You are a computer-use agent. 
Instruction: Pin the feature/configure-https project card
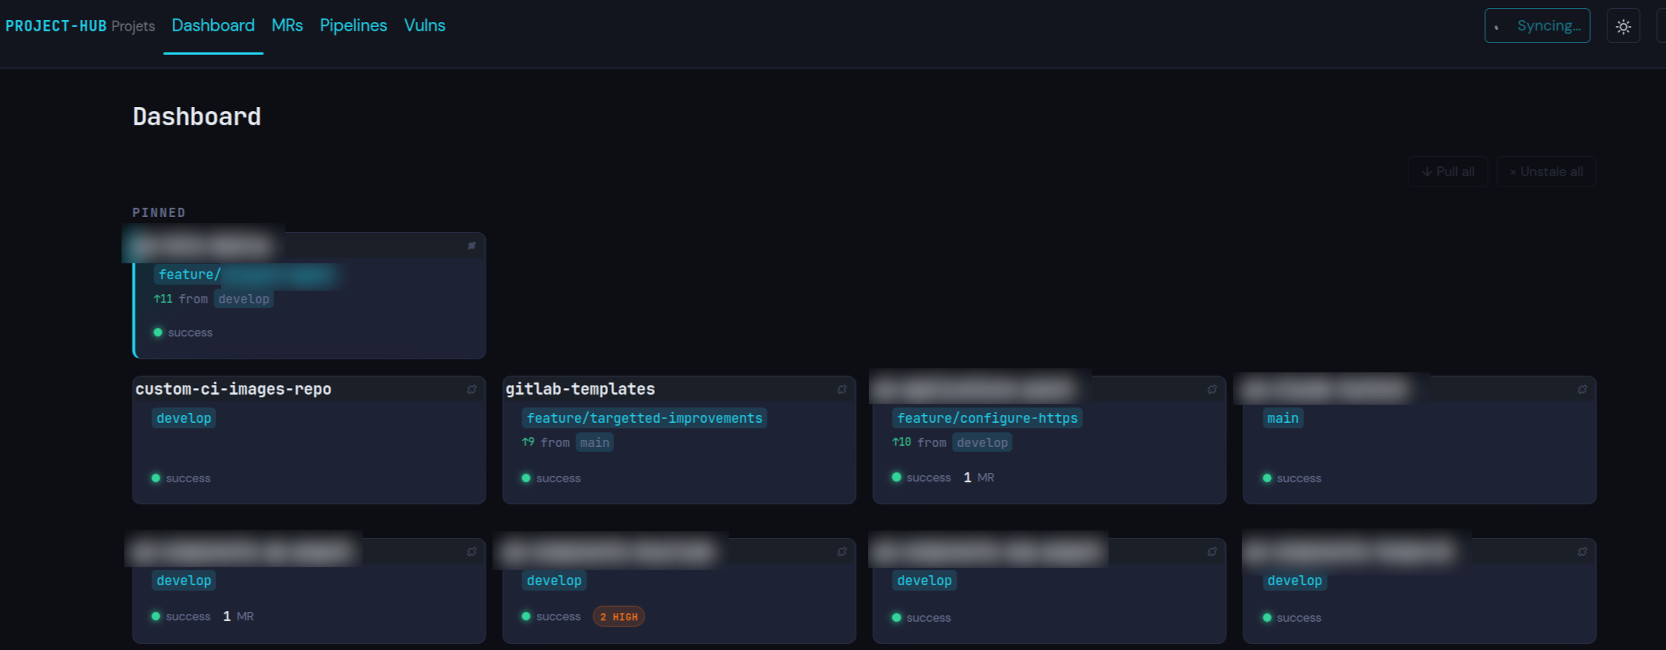pos(1212,390)
